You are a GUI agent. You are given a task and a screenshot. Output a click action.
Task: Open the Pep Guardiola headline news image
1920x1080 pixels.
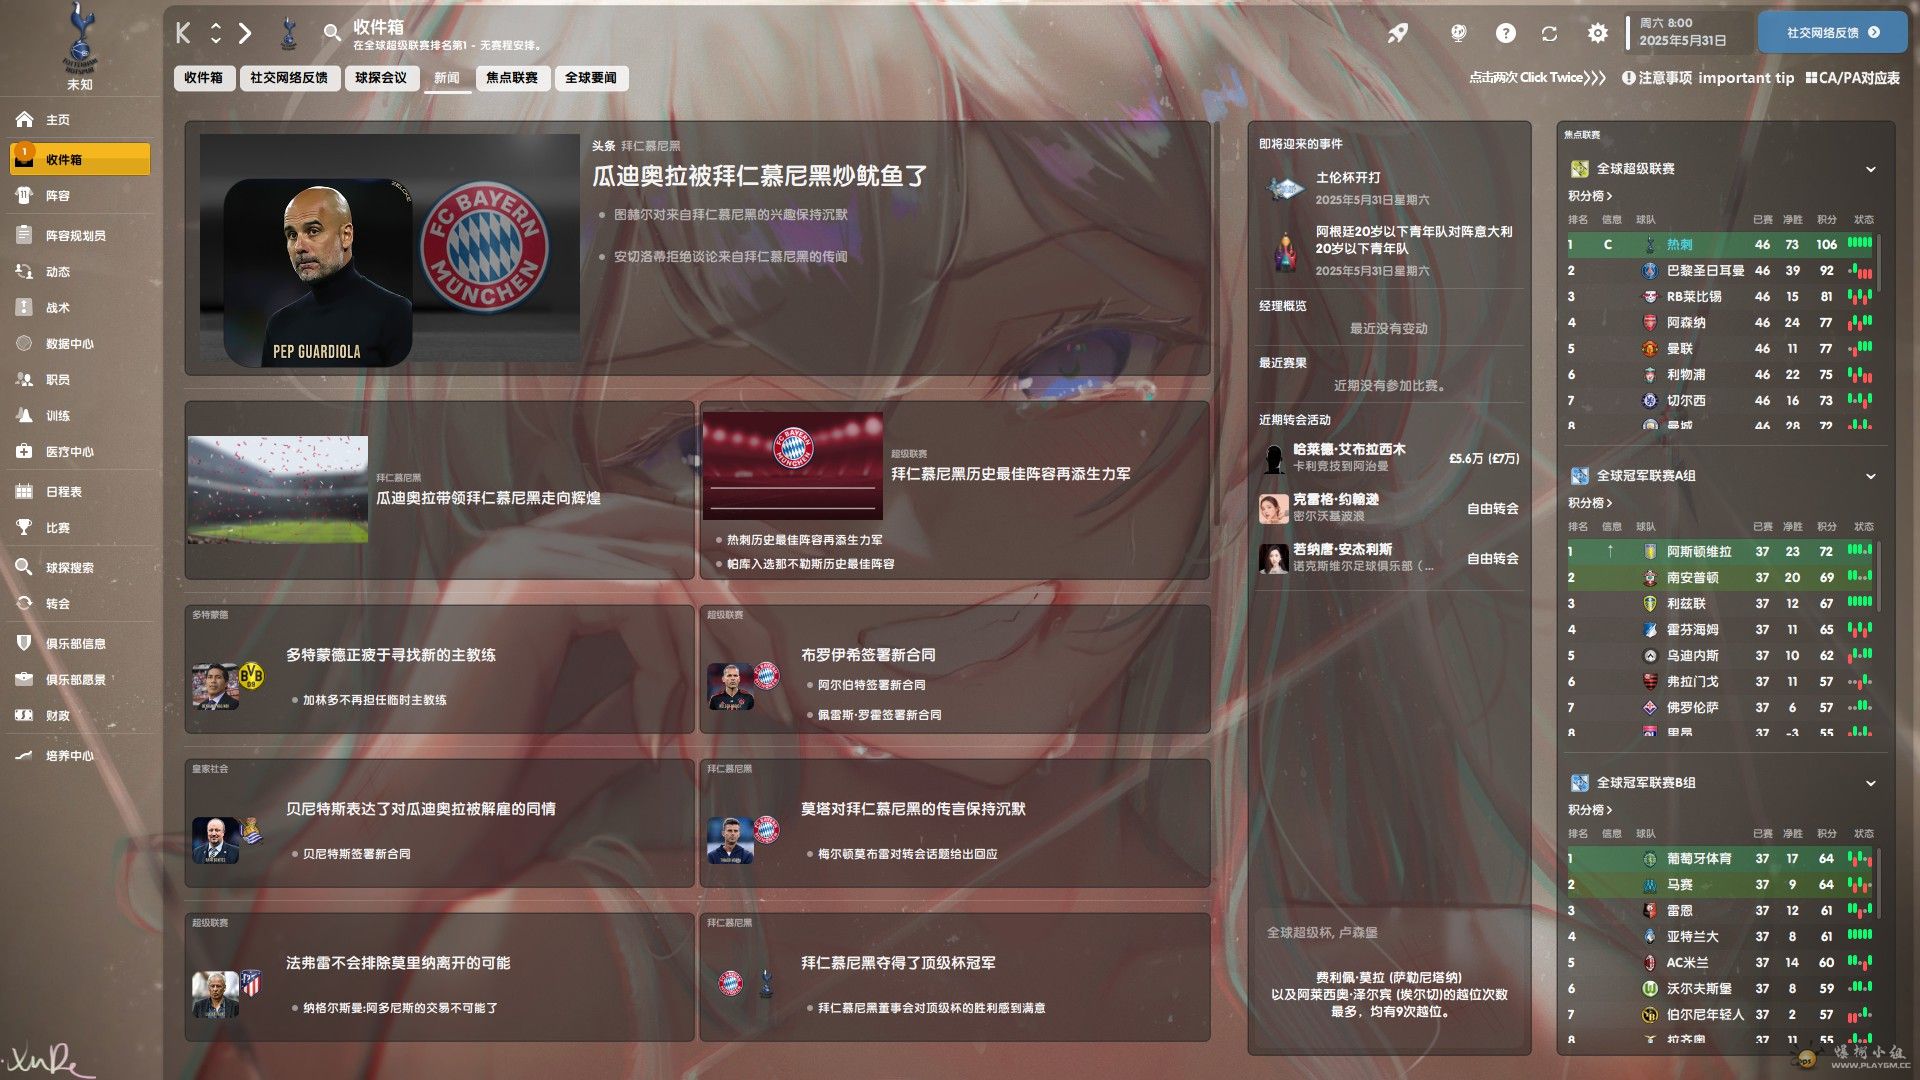click(x=389, y=248)
